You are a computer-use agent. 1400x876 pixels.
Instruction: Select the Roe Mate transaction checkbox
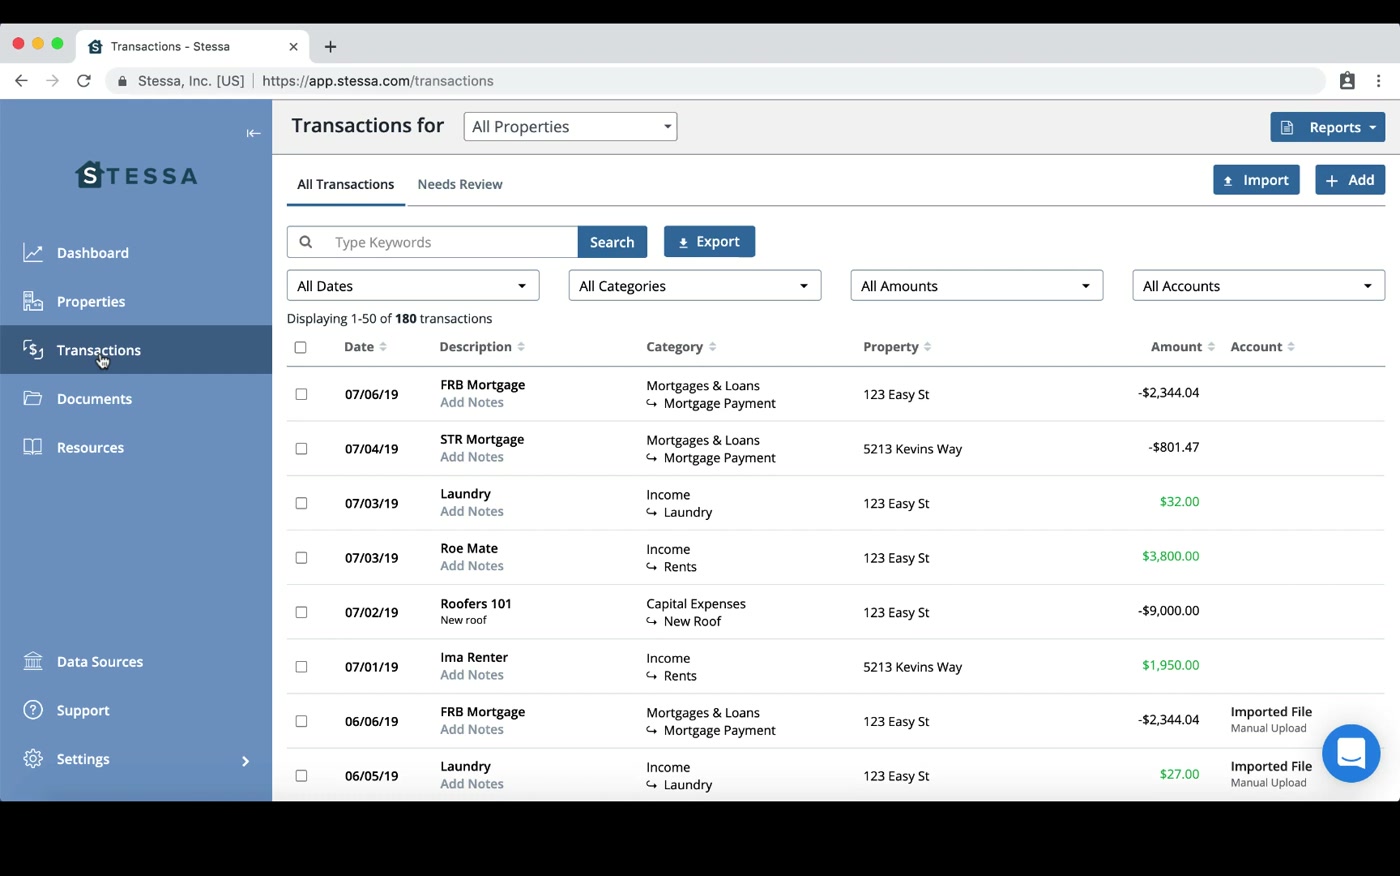coord(301,558)
